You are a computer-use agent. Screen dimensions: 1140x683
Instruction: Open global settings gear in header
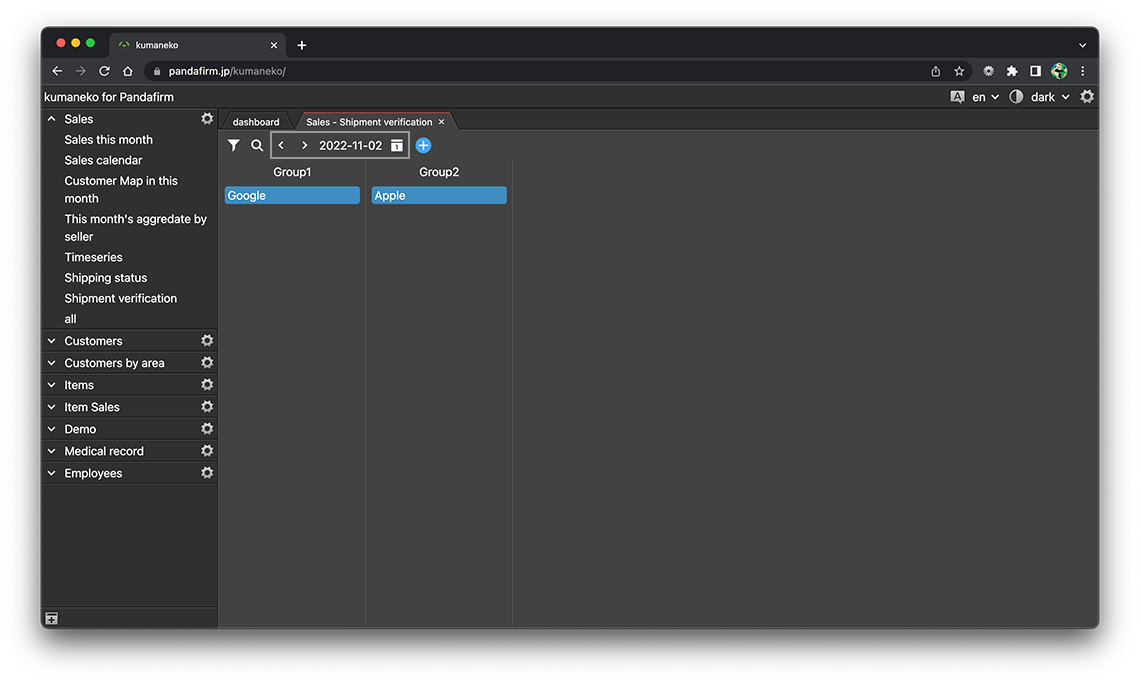[x=1087, y=97]
